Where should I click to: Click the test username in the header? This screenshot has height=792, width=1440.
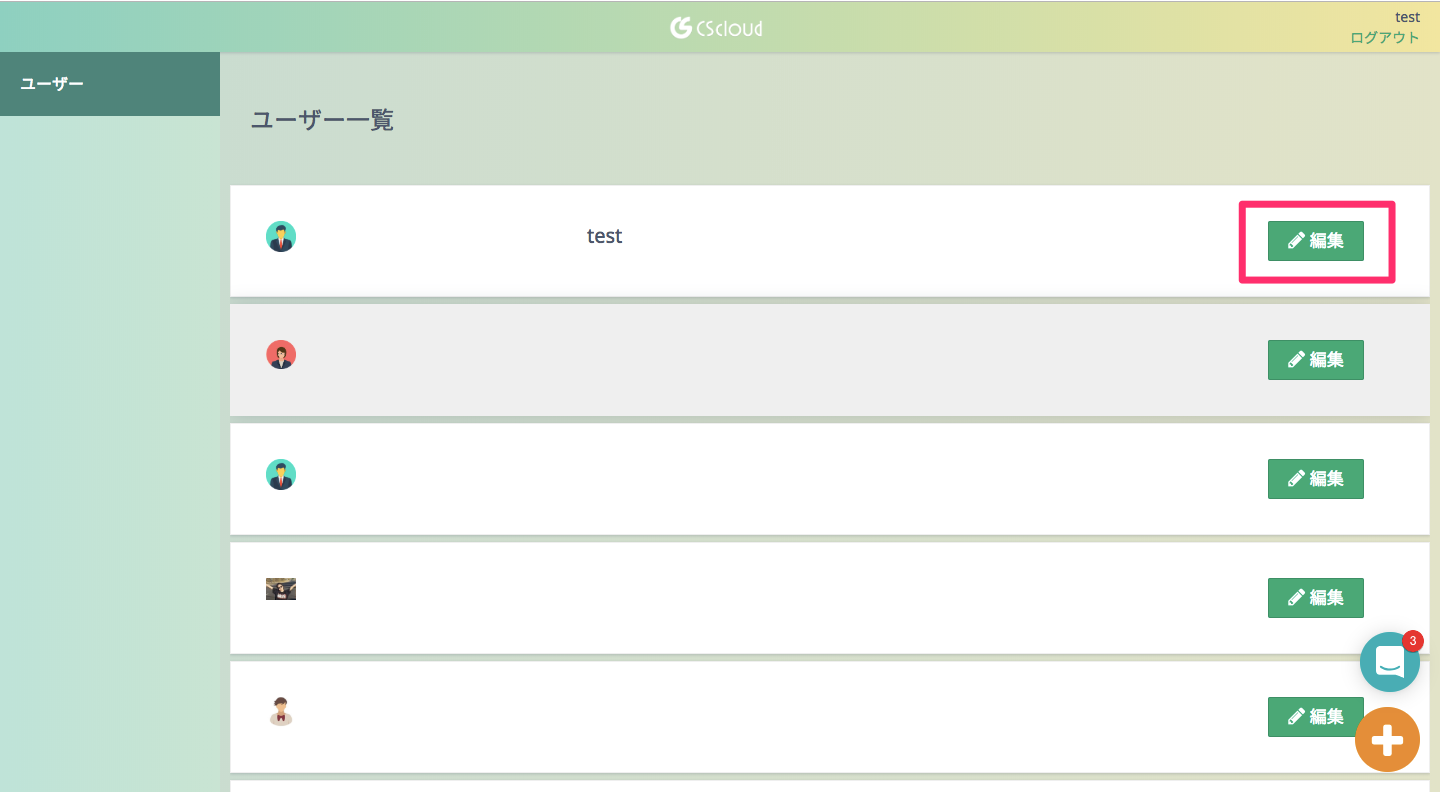pyautogui.click(x=1407, y=17)
